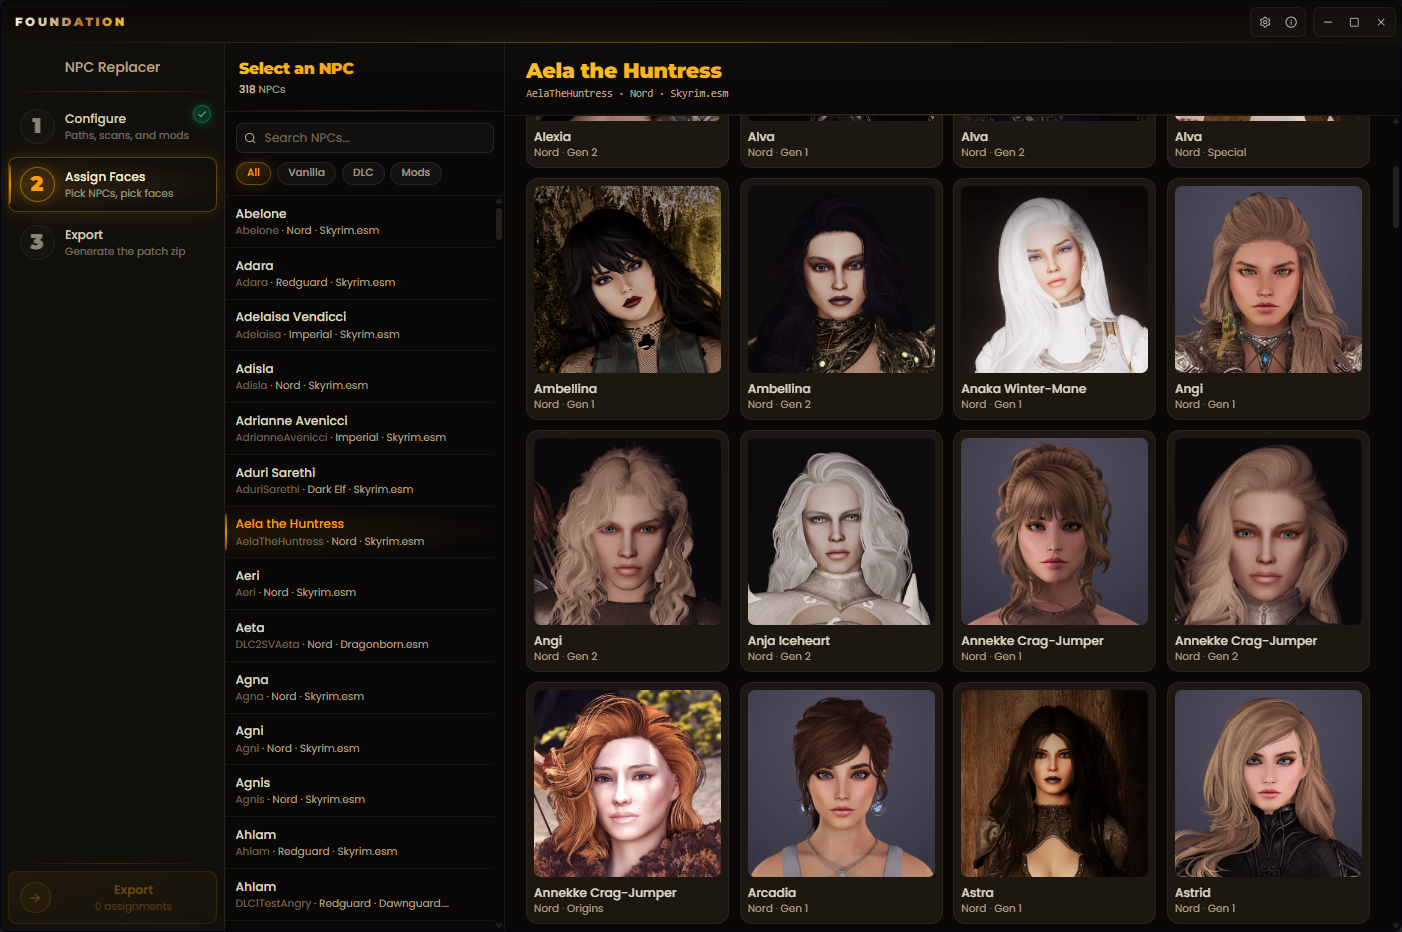Click the Aela the Huntress heading
This screenshot has width=1402, height=932.
click(x=624, y=71)
